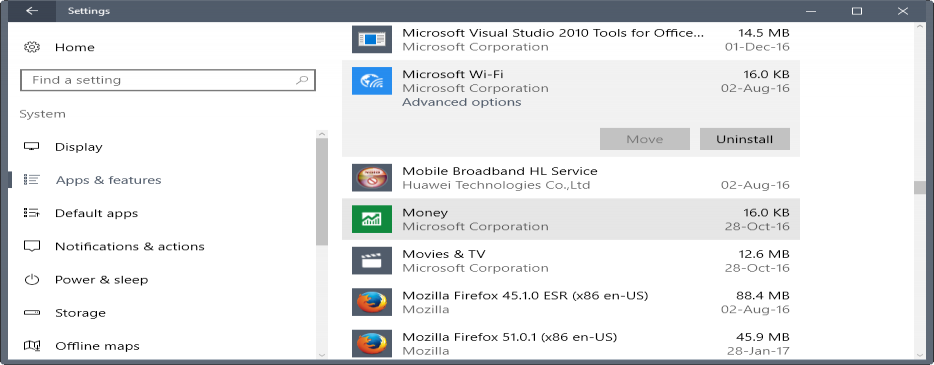Click the Storage drive icon
The width and height of the screenshot is (934, 365).
(32, 313)
